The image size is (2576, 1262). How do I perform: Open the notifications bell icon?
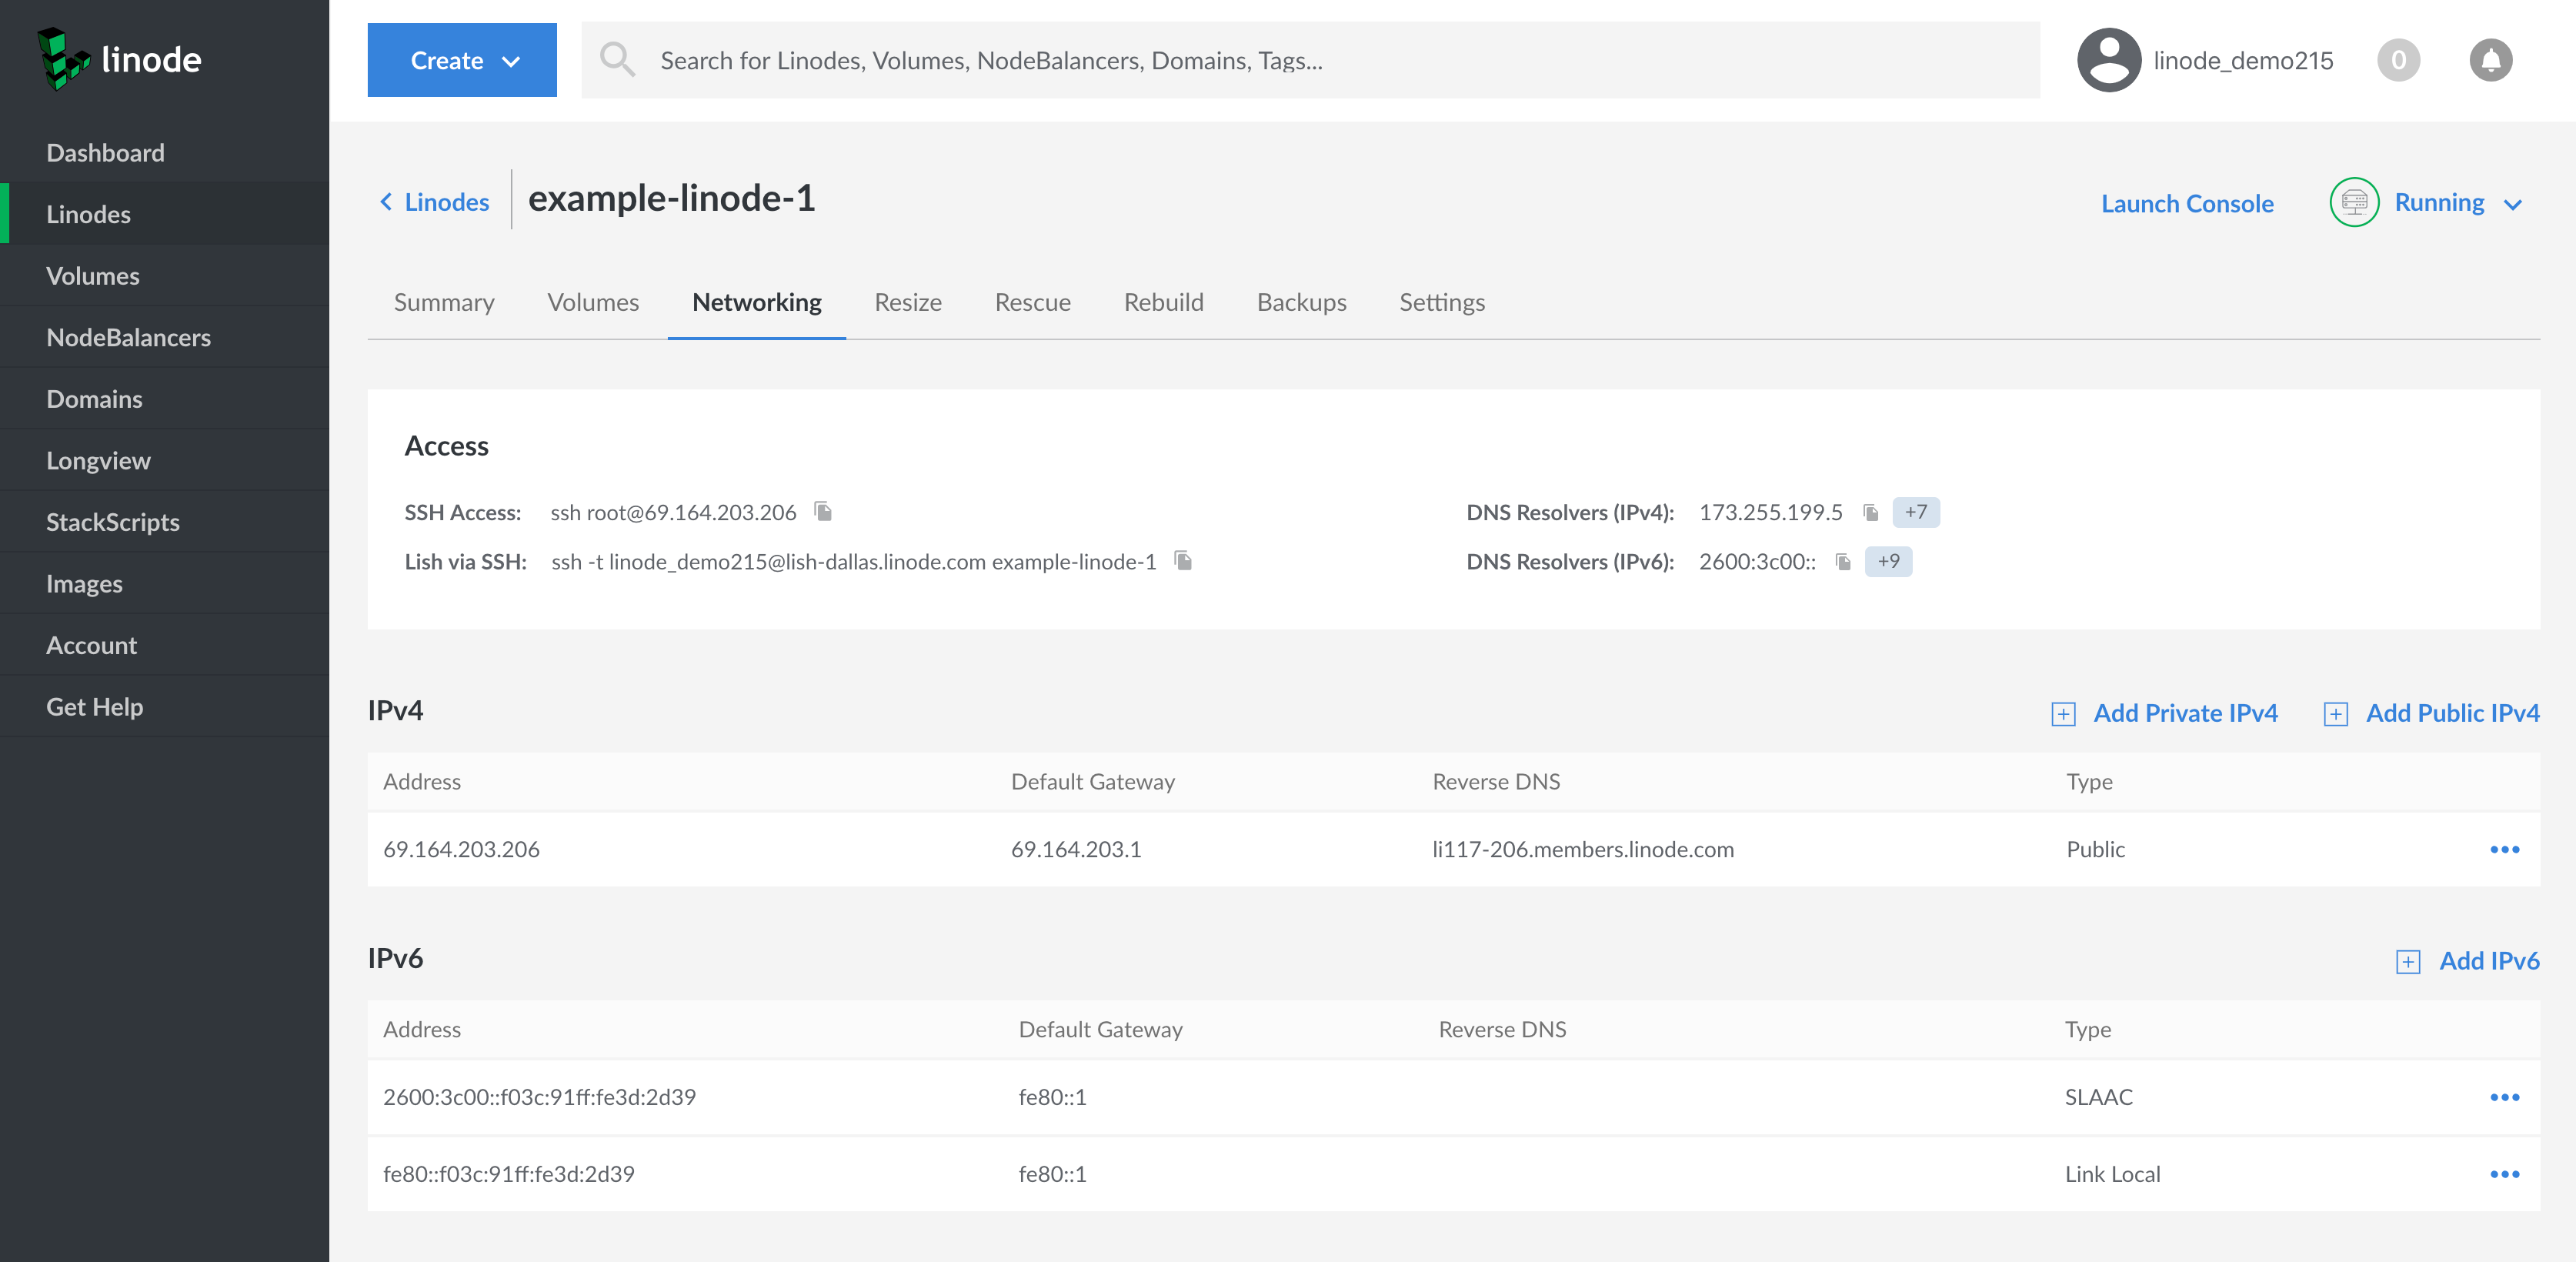click(2490, 60)
